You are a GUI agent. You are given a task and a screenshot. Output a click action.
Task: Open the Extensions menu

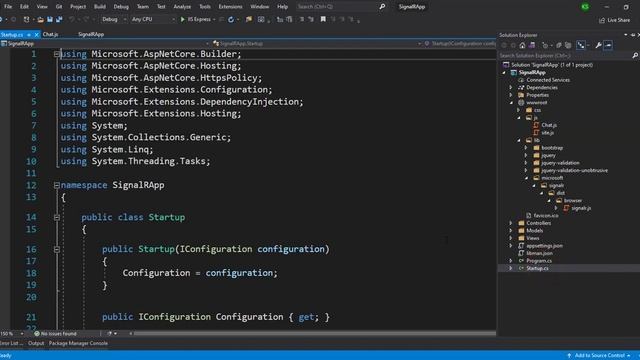point(230,7)
